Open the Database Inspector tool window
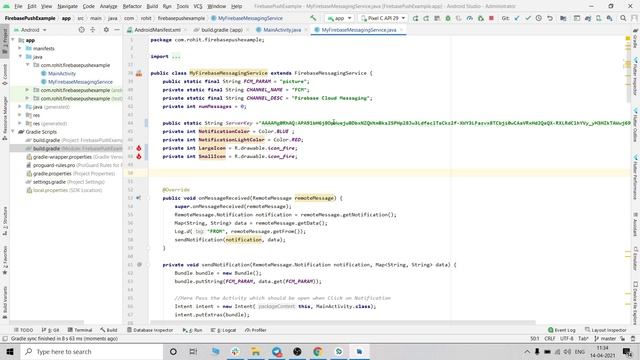This screenshot has width=640, height=360. [150, 330]
